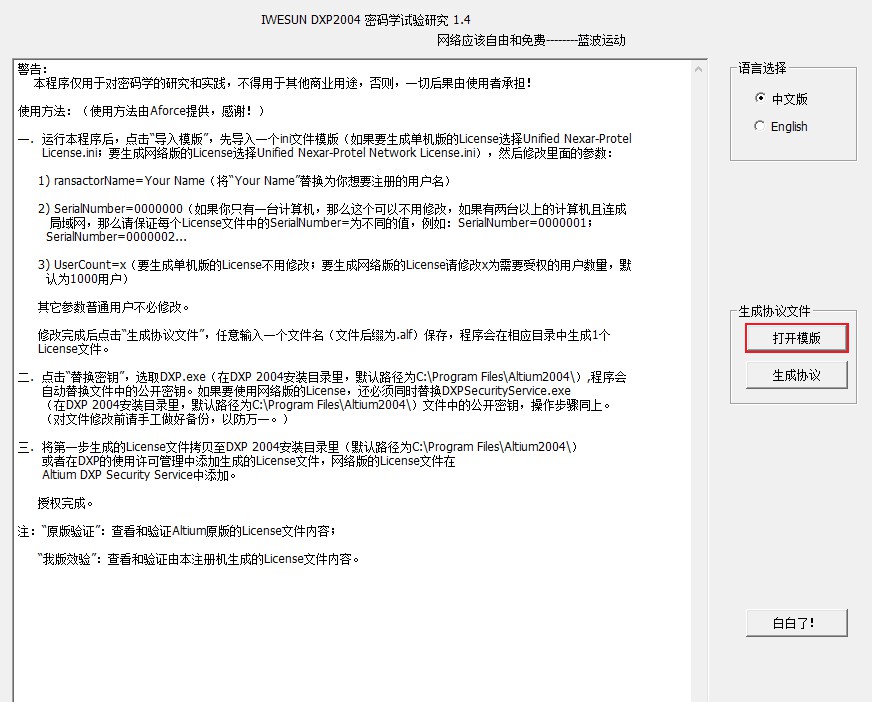Click the line '3) UserCount=x'
872x702 pixels.
334,265
